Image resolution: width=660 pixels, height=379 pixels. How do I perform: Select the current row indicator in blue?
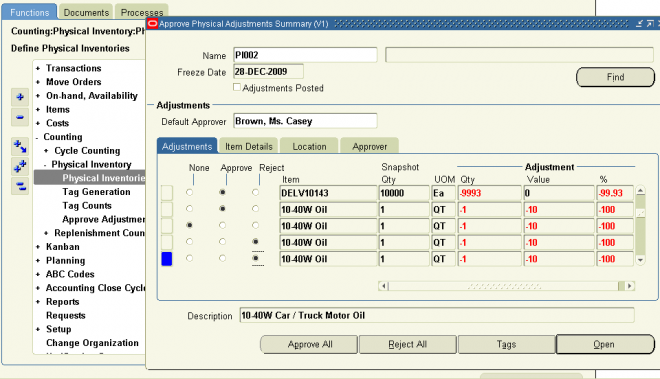pyautogui.click(x=167, y=259)
